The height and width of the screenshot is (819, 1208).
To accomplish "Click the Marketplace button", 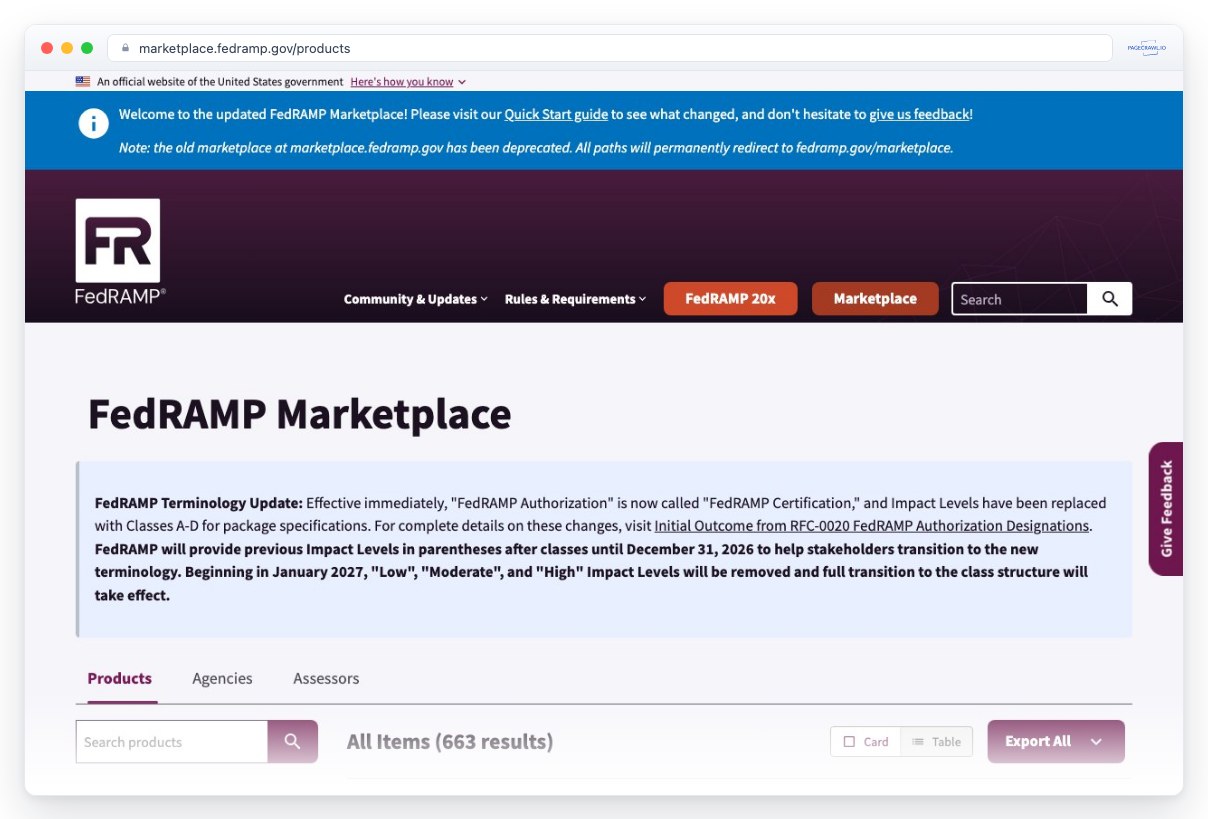I will tap(875, 299).
